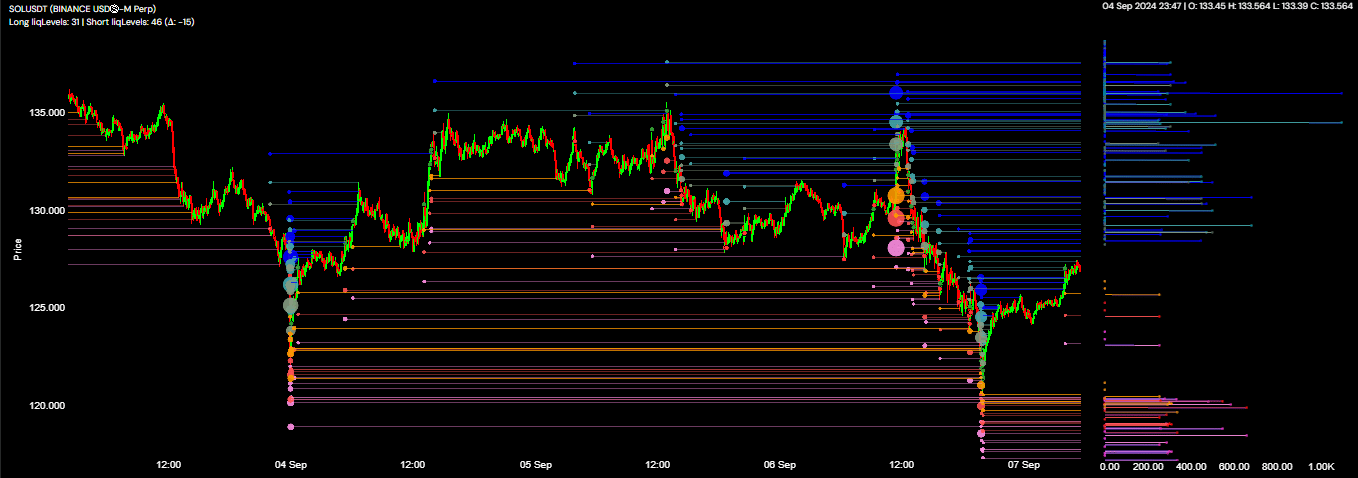Click the 125.000 price axis label
Viewport: 1358px width, 478px height.
[47, 307]
